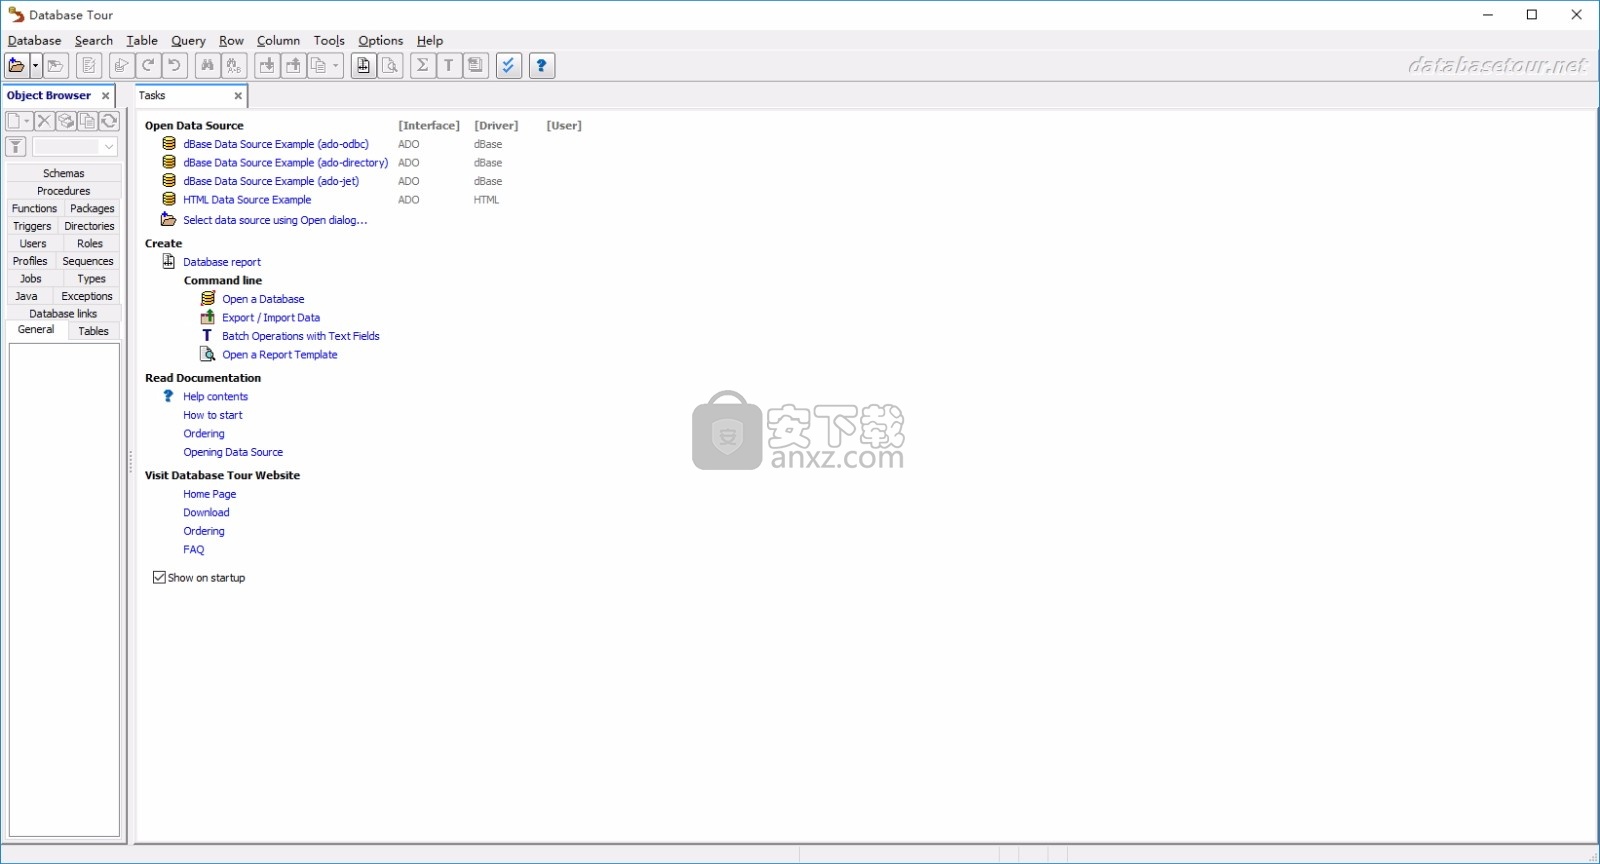The height and width of the screenshot is (864, 1600).
Task: Click the FAQ link
Action: (194, 550)
